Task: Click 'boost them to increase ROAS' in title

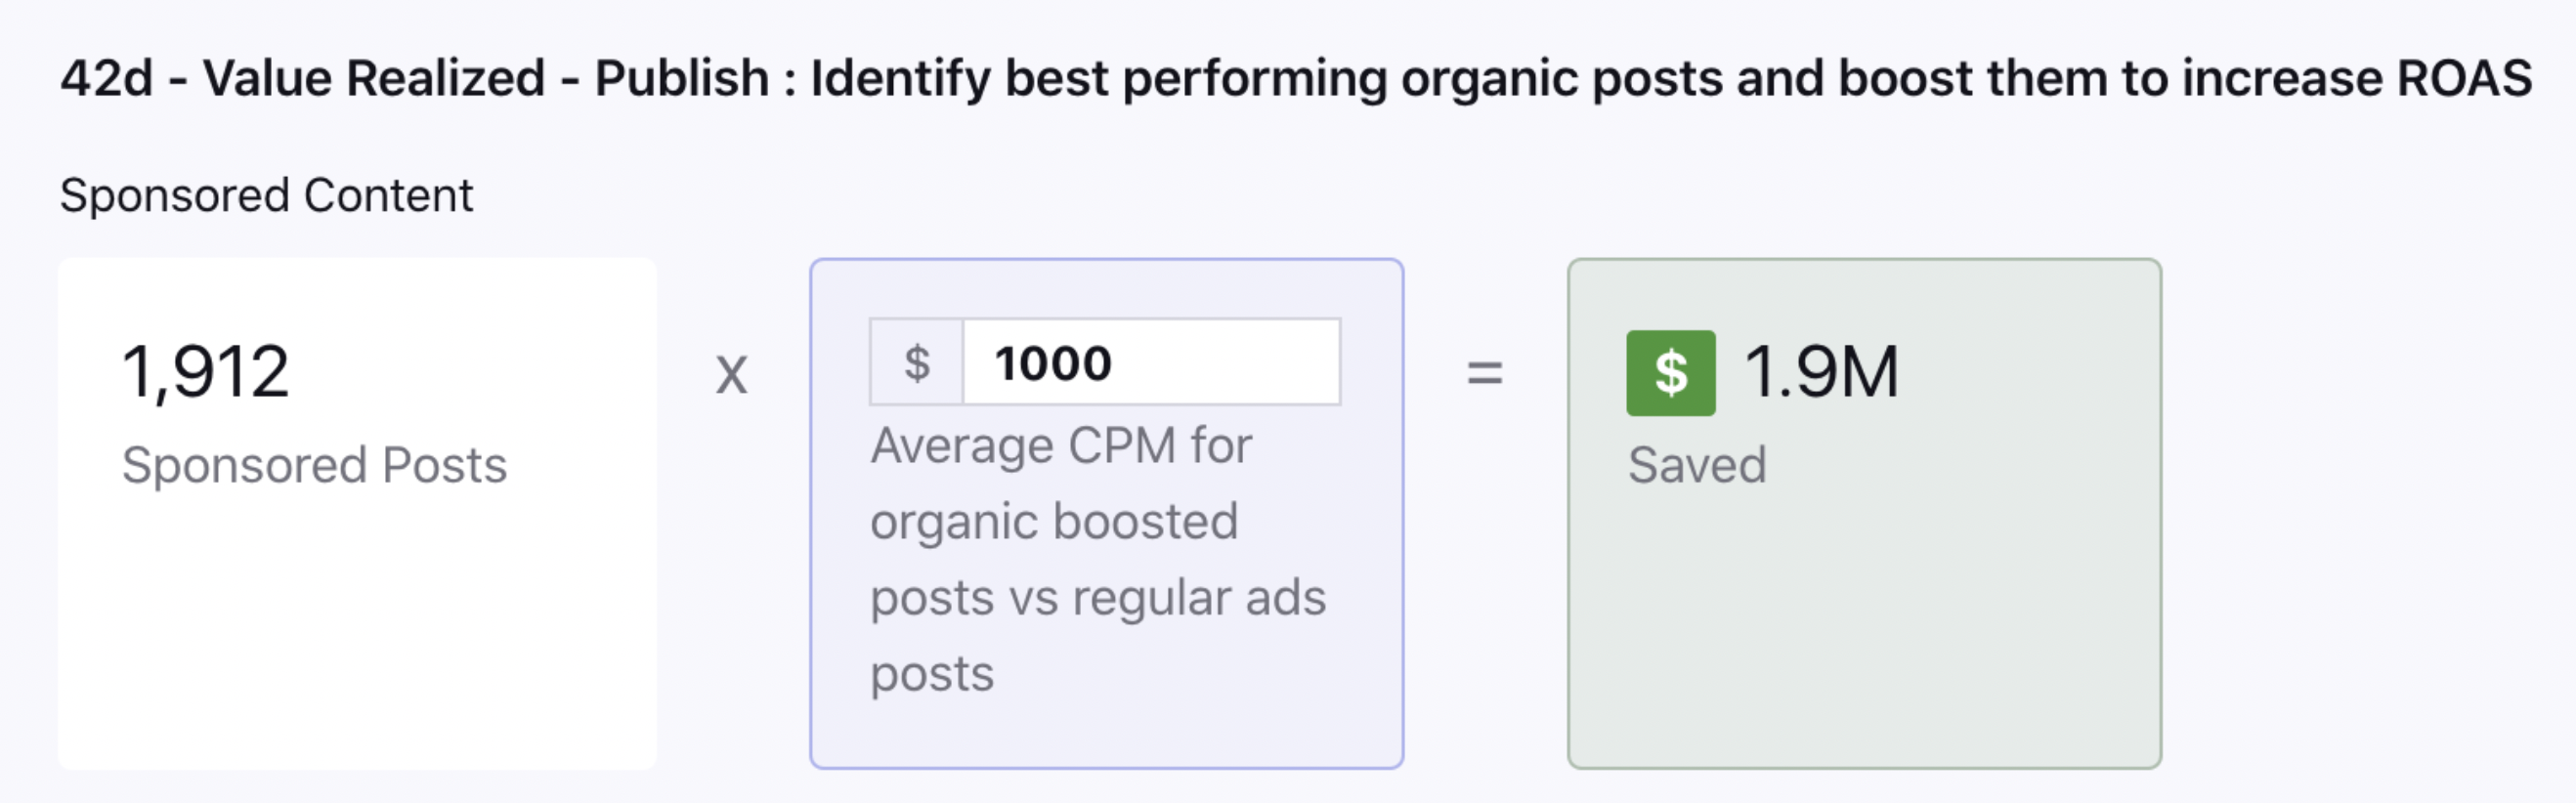Action: coord(2185,78)
